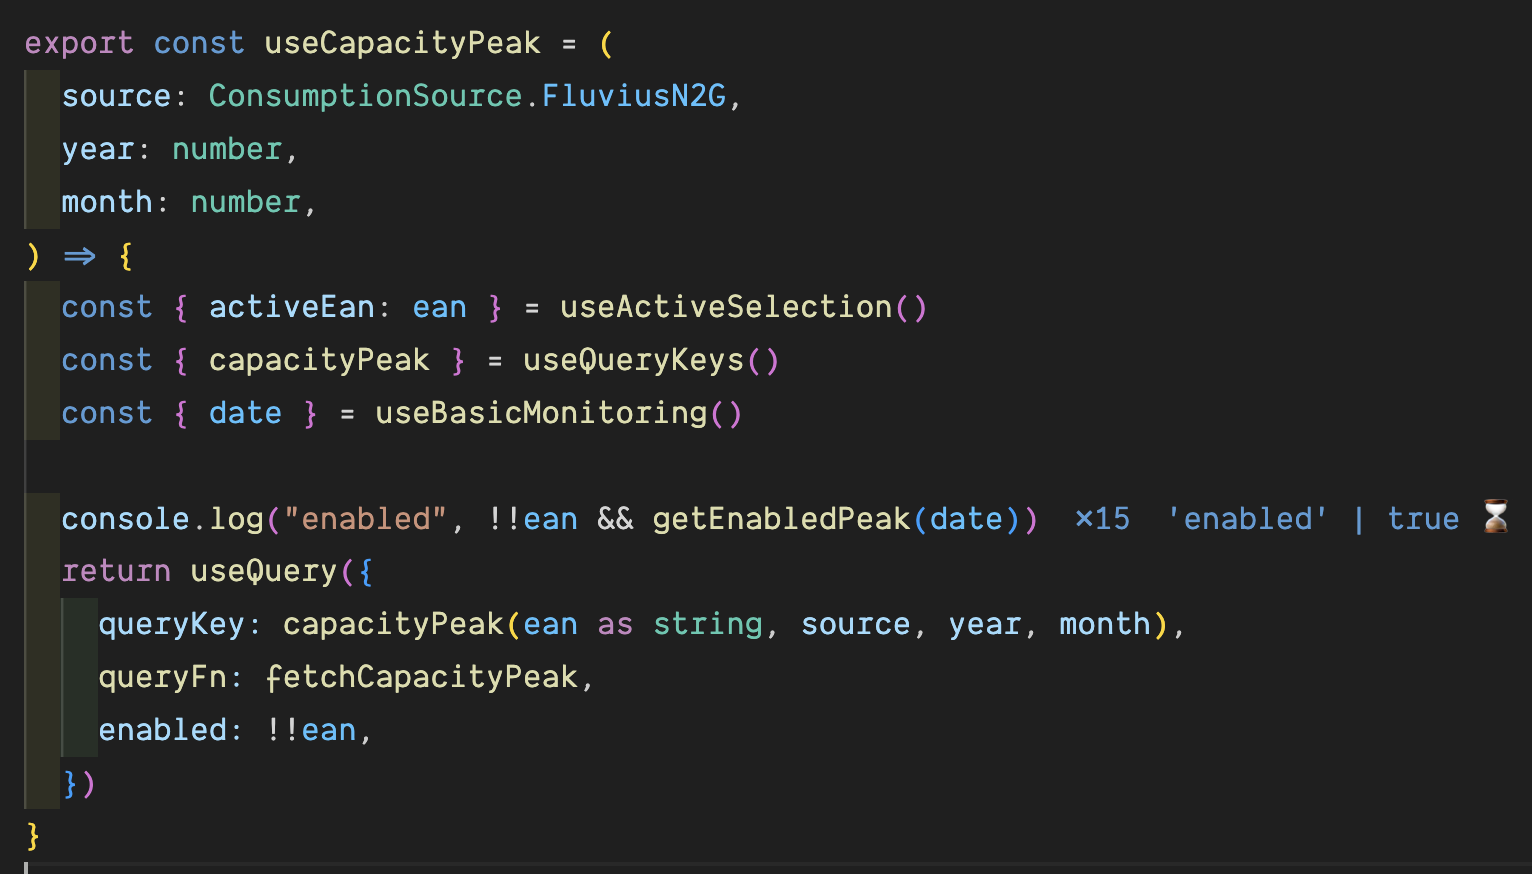Click the hourglass icon after the console output
This screenshot has width=1532, height=874.
point(1495,517)
